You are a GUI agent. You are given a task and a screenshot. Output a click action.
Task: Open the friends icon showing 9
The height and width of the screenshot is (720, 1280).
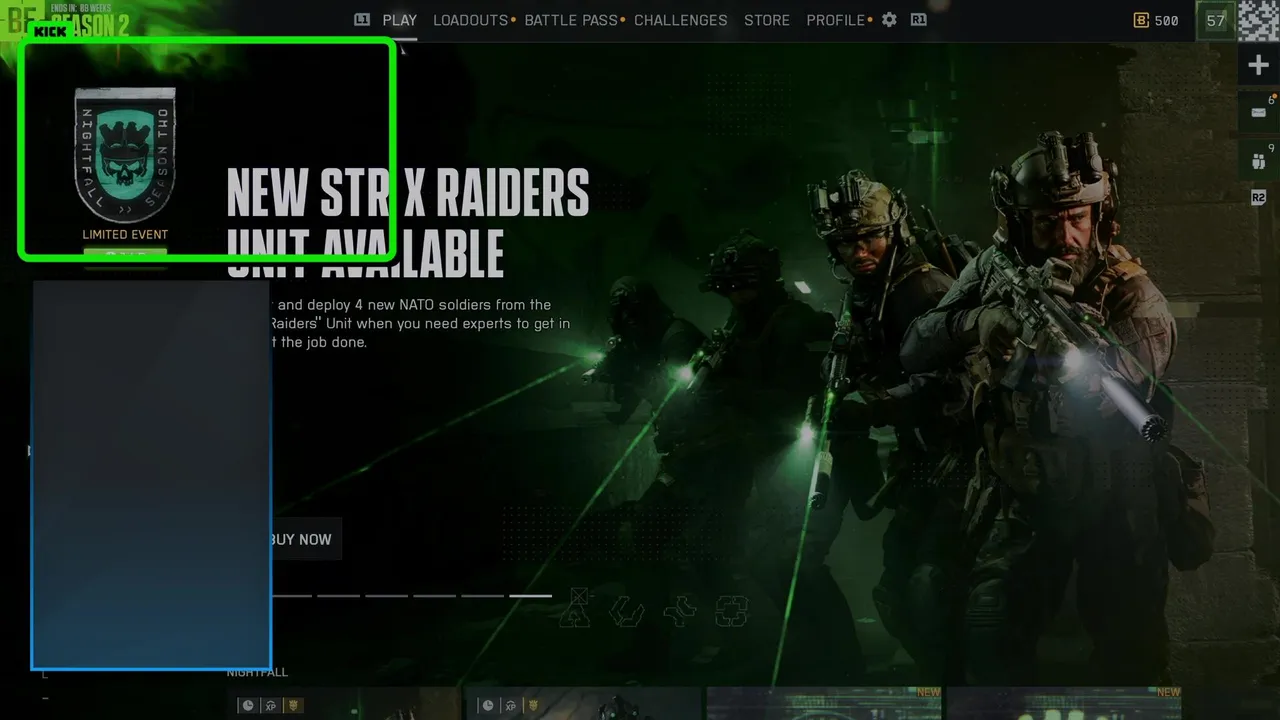pos(1259,160)
